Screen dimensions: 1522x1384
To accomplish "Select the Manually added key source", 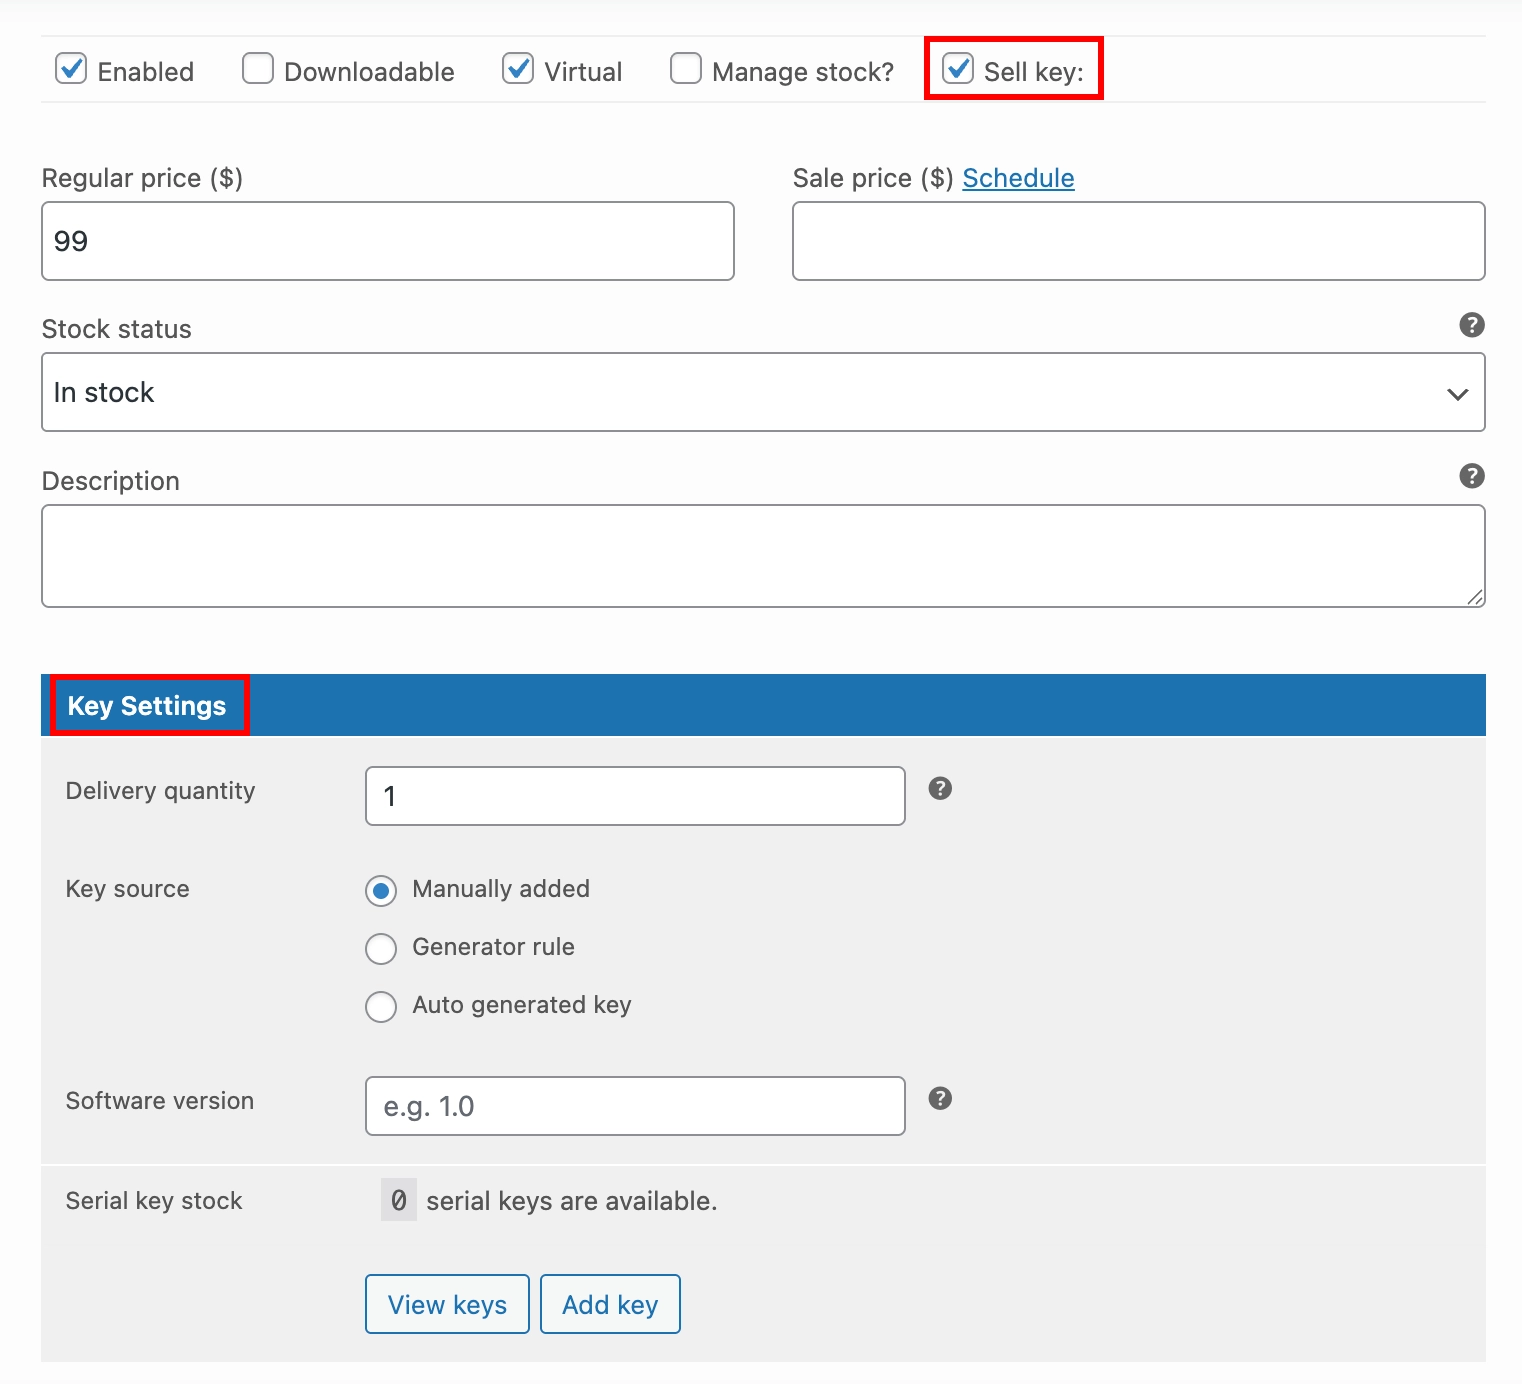I will pyautogui.click(x=381, y=890).
